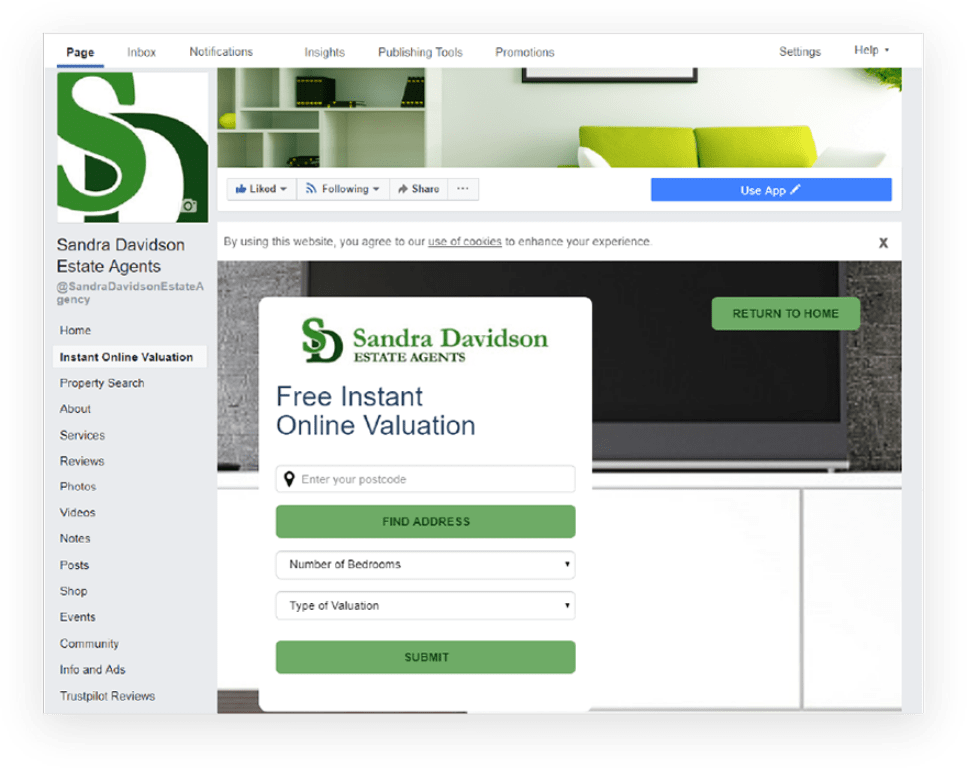The image size is (967, 768).
Task: Open the Help menu
Action: click(x=871, y=51)
